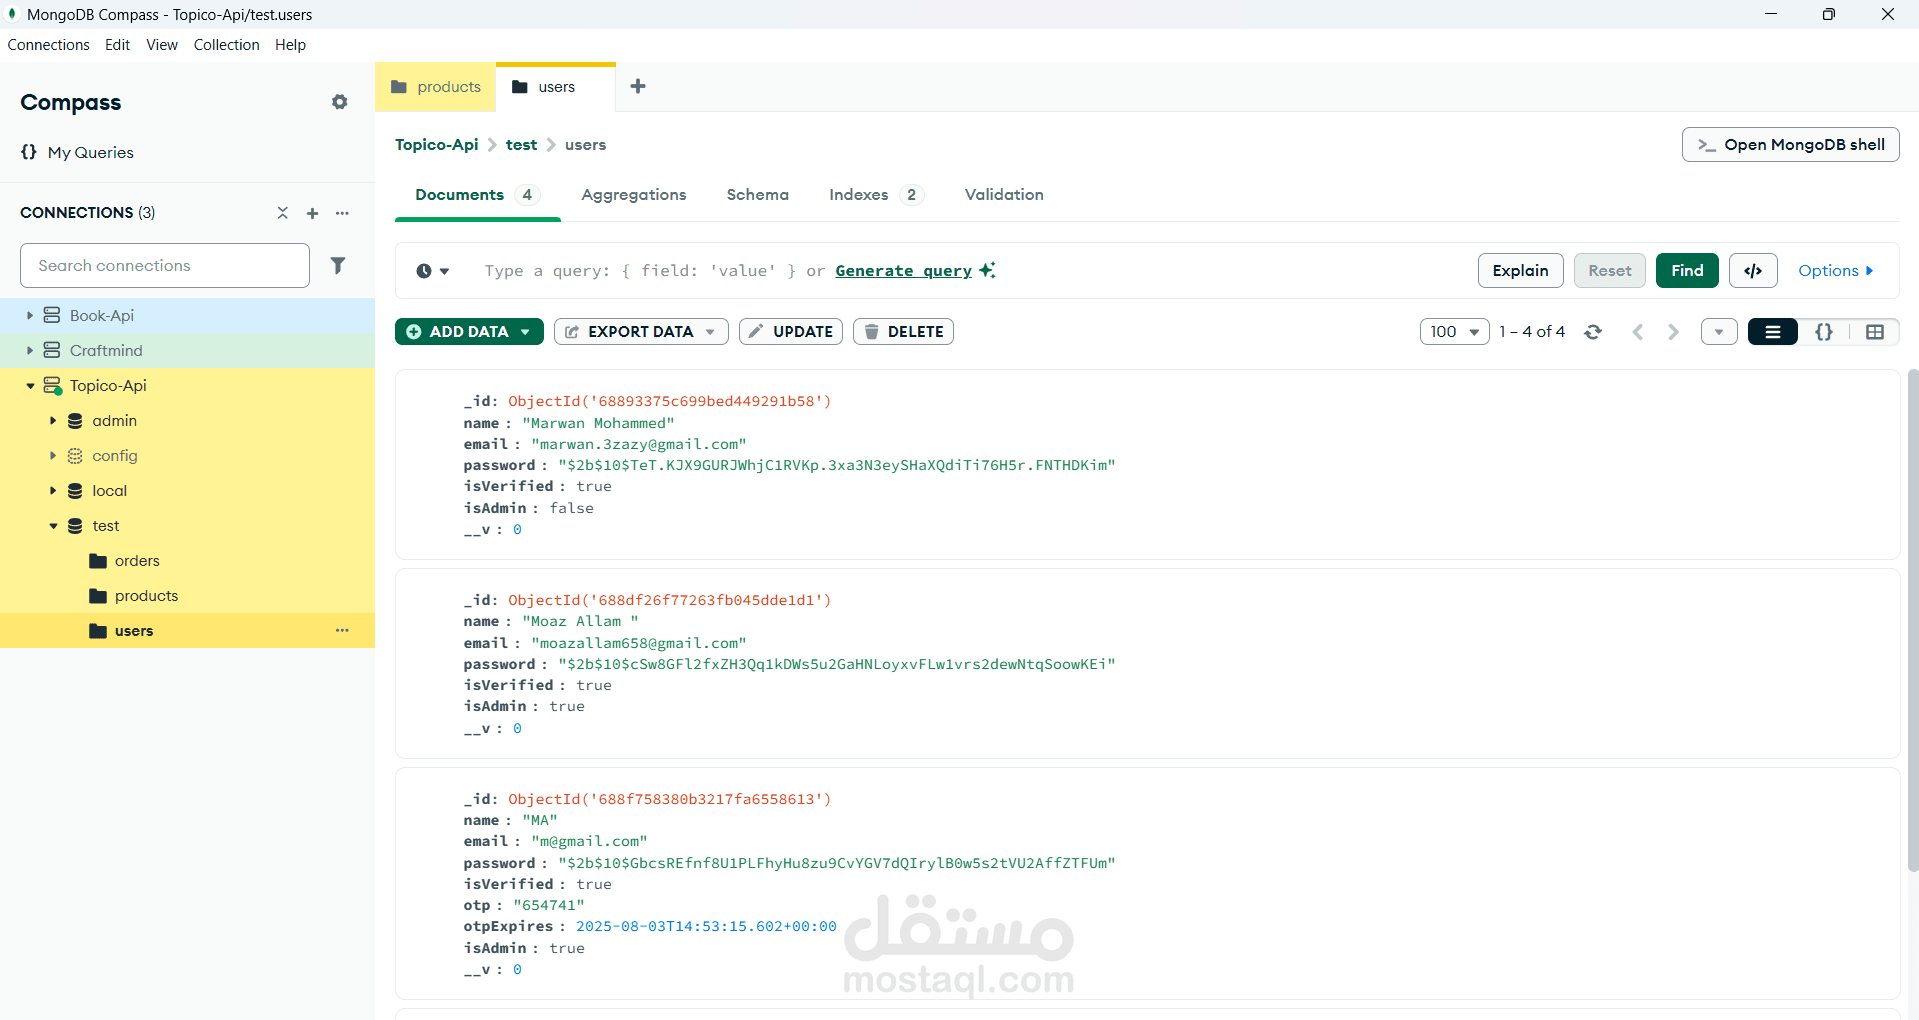Switch to list view
This screenshot has height=1020, width=1919.
pos(1773,332)
